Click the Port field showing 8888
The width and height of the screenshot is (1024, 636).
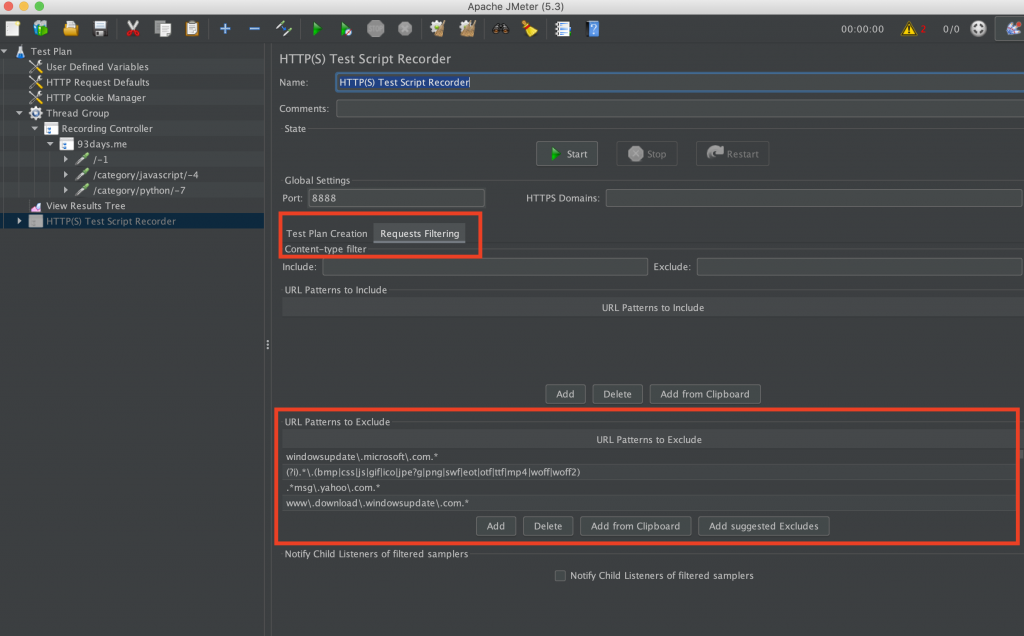click(396, 198)
